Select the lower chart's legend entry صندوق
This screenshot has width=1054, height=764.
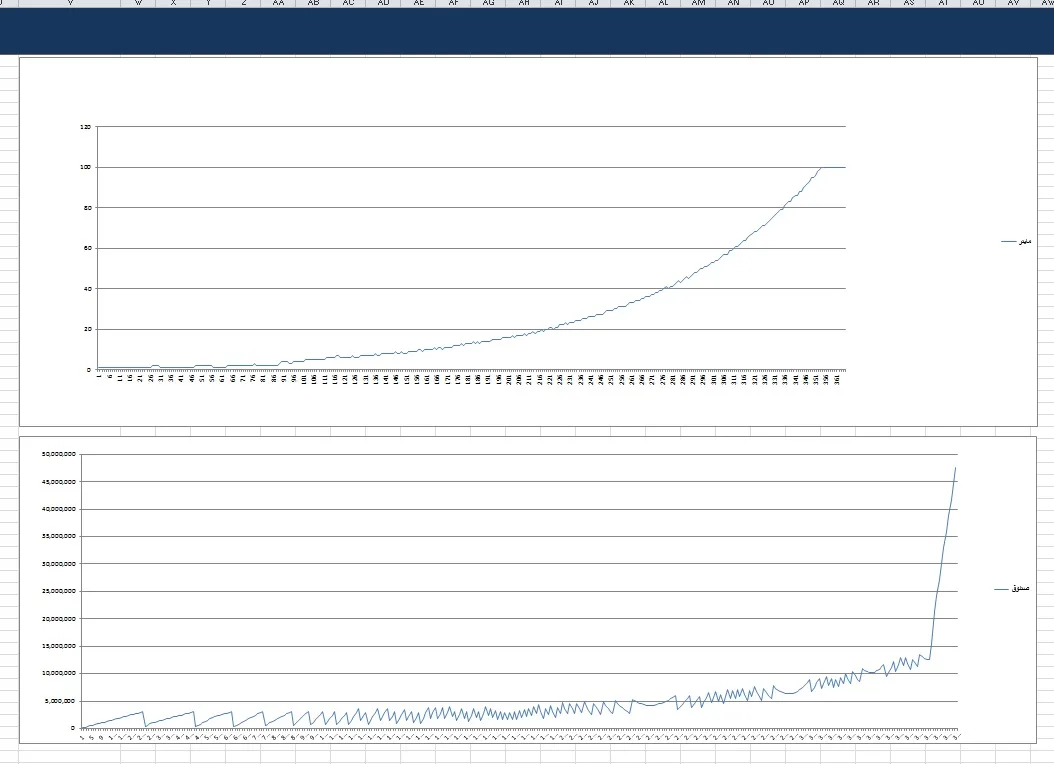coord(1013,590)
